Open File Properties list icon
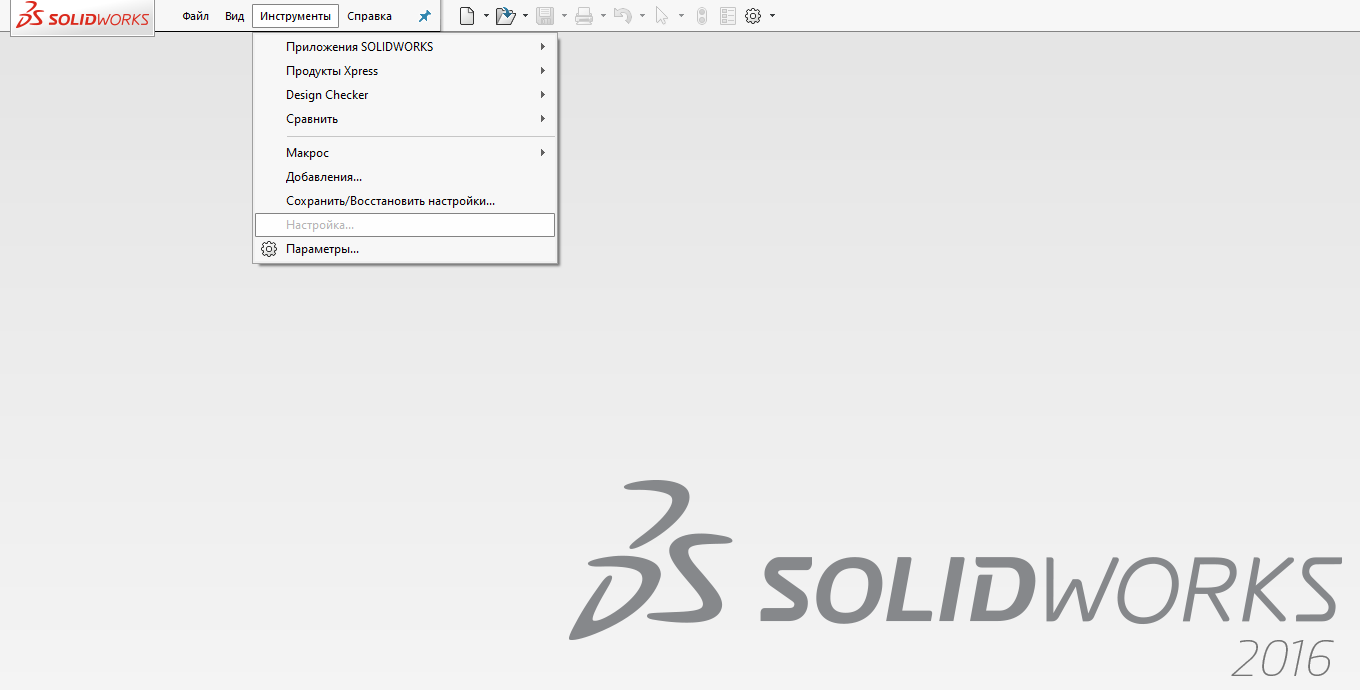Viewport: 1360px width, 690px height. coord(728,16)
